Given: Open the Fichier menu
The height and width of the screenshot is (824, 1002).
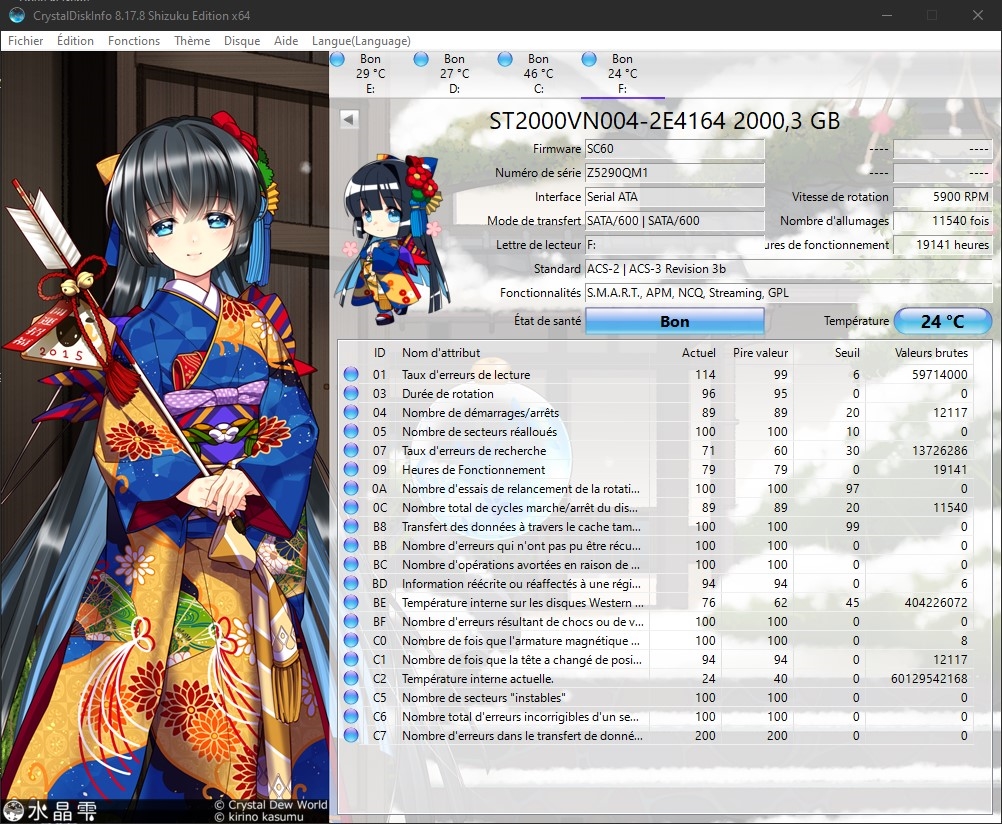Looking at the screenshot, I should click(26, 41).
